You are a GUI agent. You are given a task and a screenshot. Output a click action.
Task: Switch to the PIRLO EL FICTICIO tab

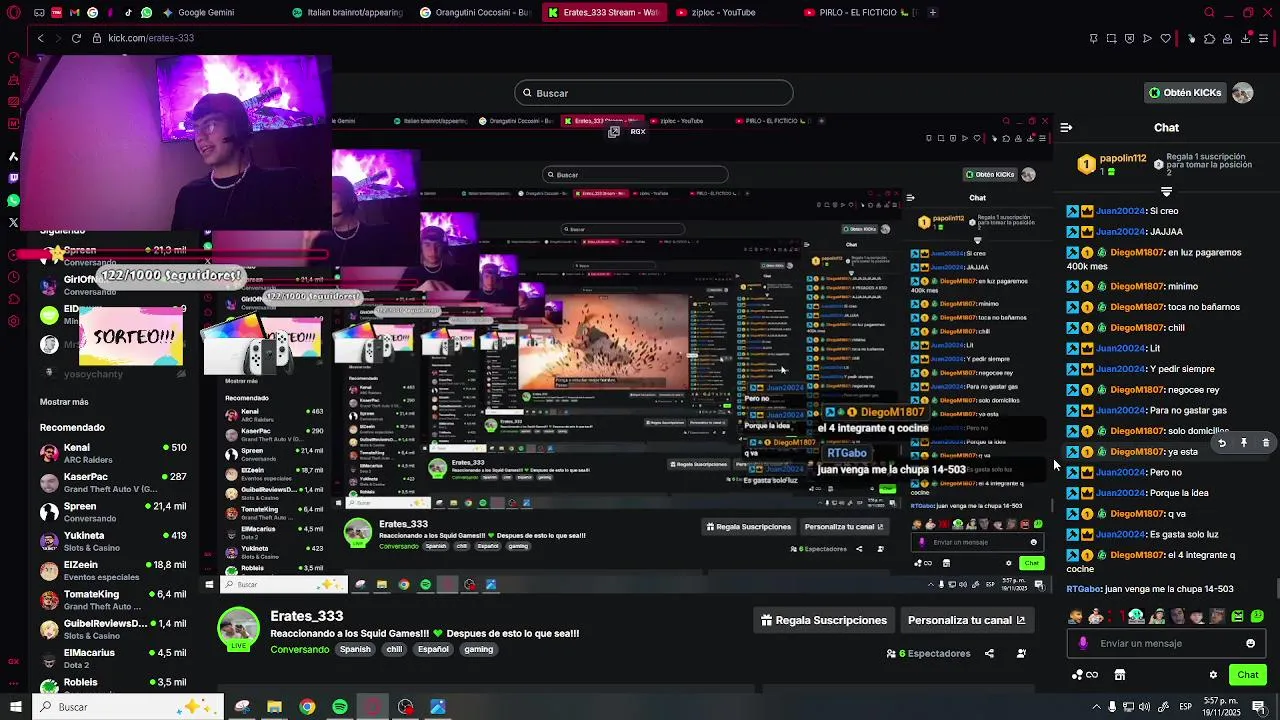point(860,12)
